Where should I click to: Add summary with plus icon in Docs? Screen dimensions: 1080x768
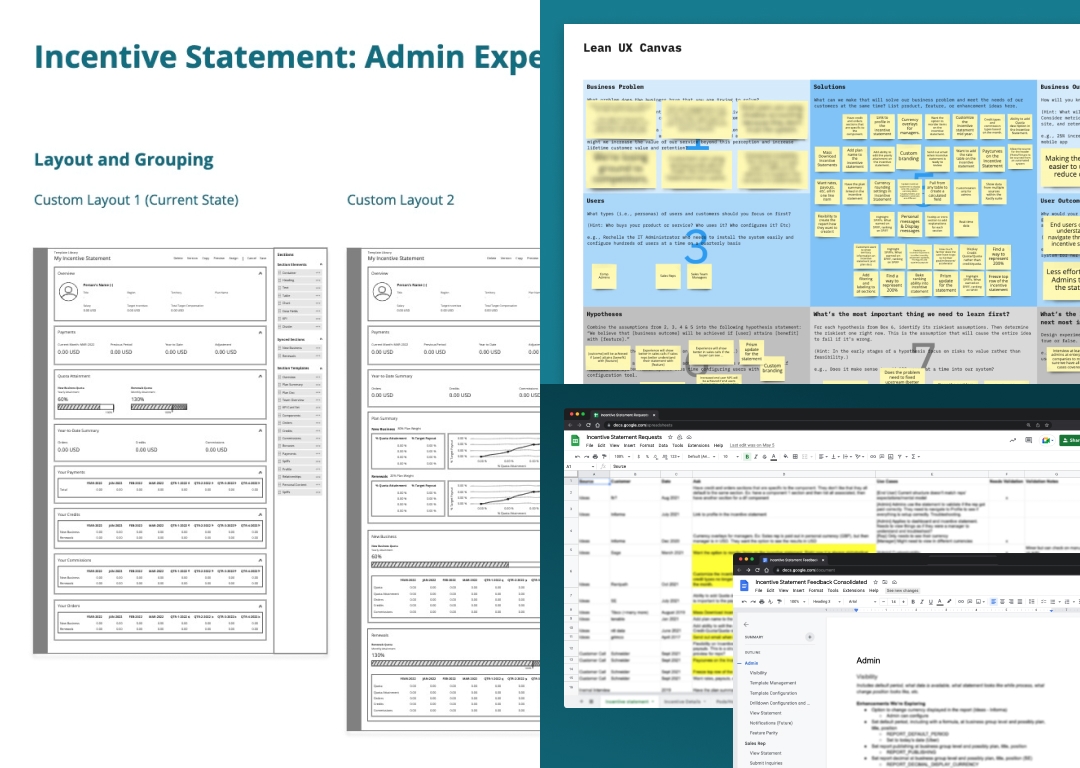[810, 637]
